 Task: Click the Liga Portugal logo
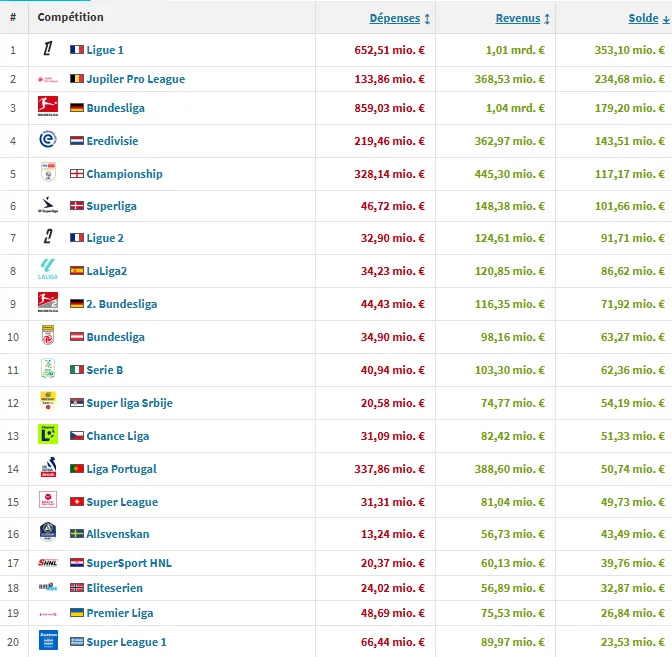[x=47, y=468]
